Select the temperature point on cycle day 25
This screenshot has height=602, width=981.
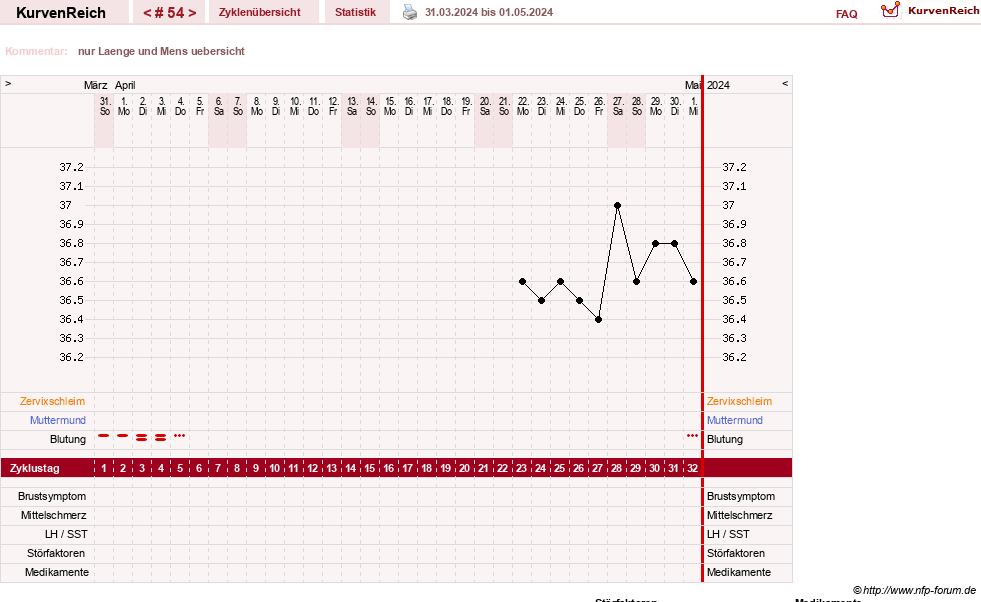click(561, 282)
